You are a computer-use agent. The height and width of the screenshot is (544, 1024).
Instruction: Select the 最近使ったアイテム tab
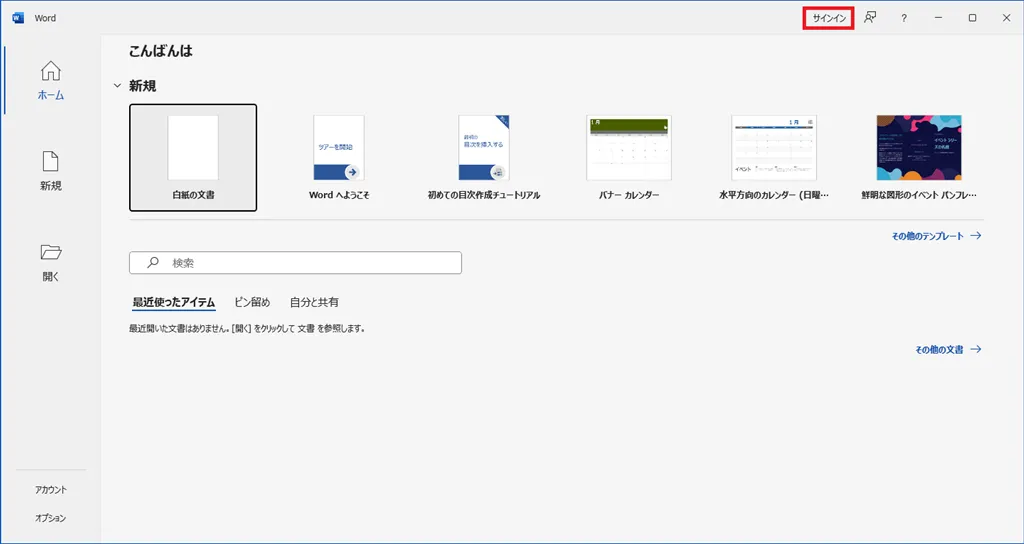(x=174, y=302)
